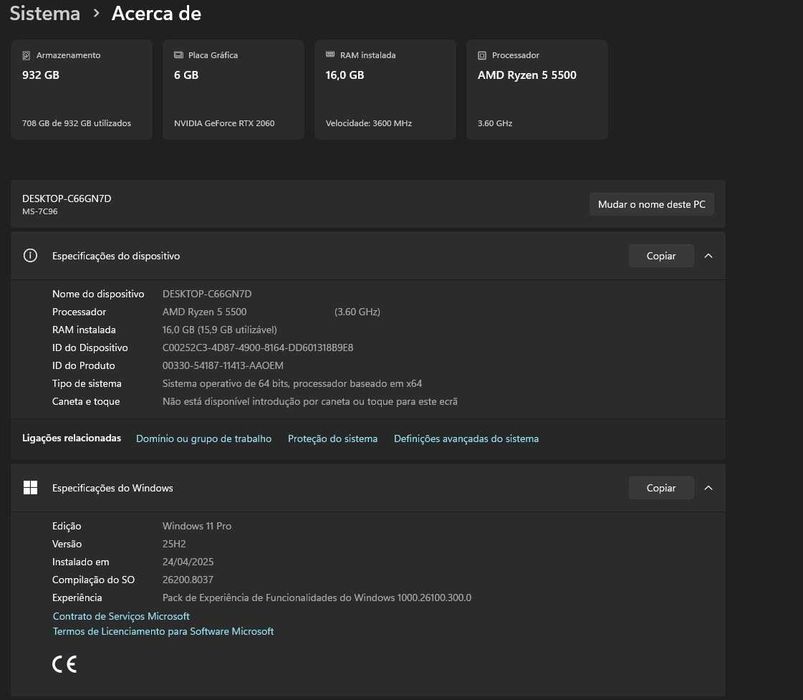803x700 pixels.
Task: Click the Especificações do Windows heading
Action: pyautogui.click(x=112, y=488)
